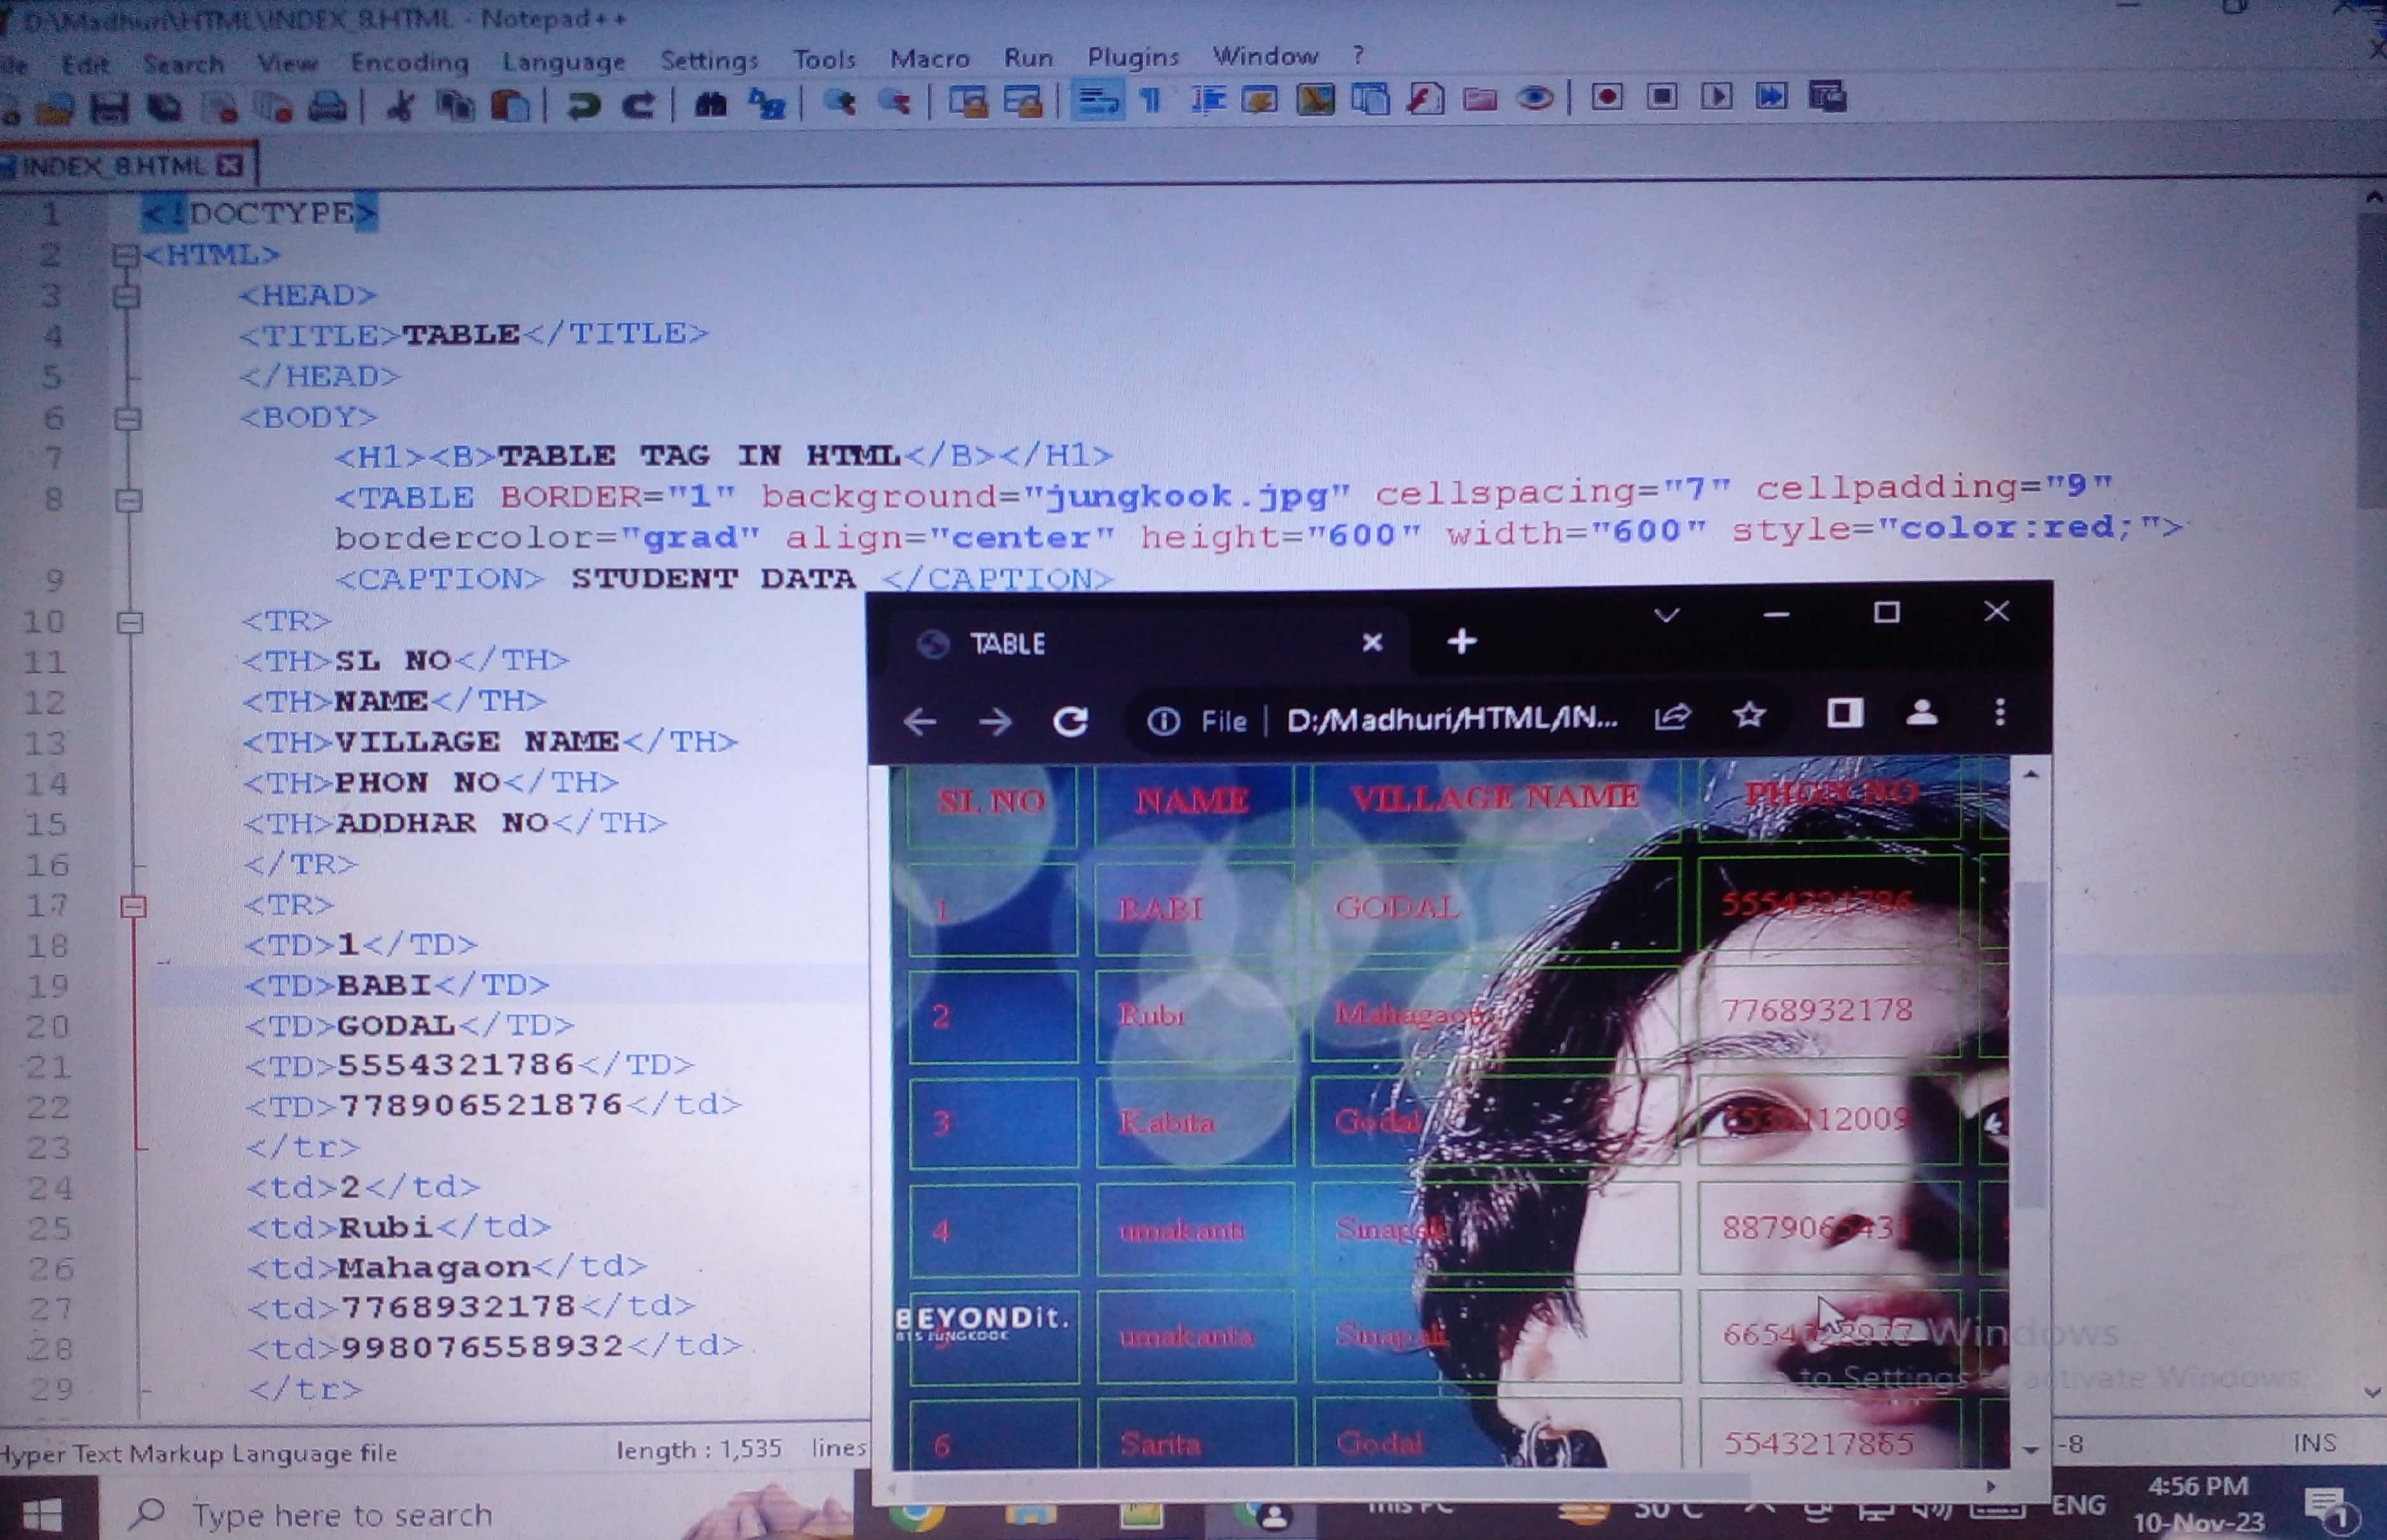Reload the TABLE browser page
Image resolution: width=2387 pixels, height=1540 pixels.
click(1070, 721)
